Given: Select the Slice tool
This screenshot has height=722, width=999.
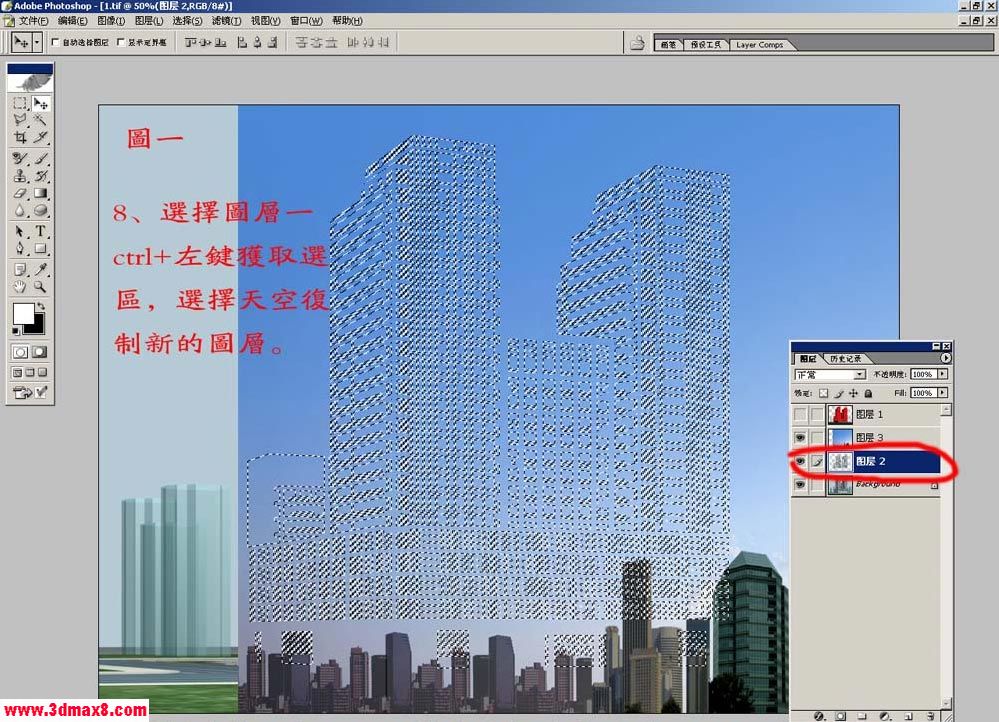Looking at the screenshot, I should click(41, 136).
